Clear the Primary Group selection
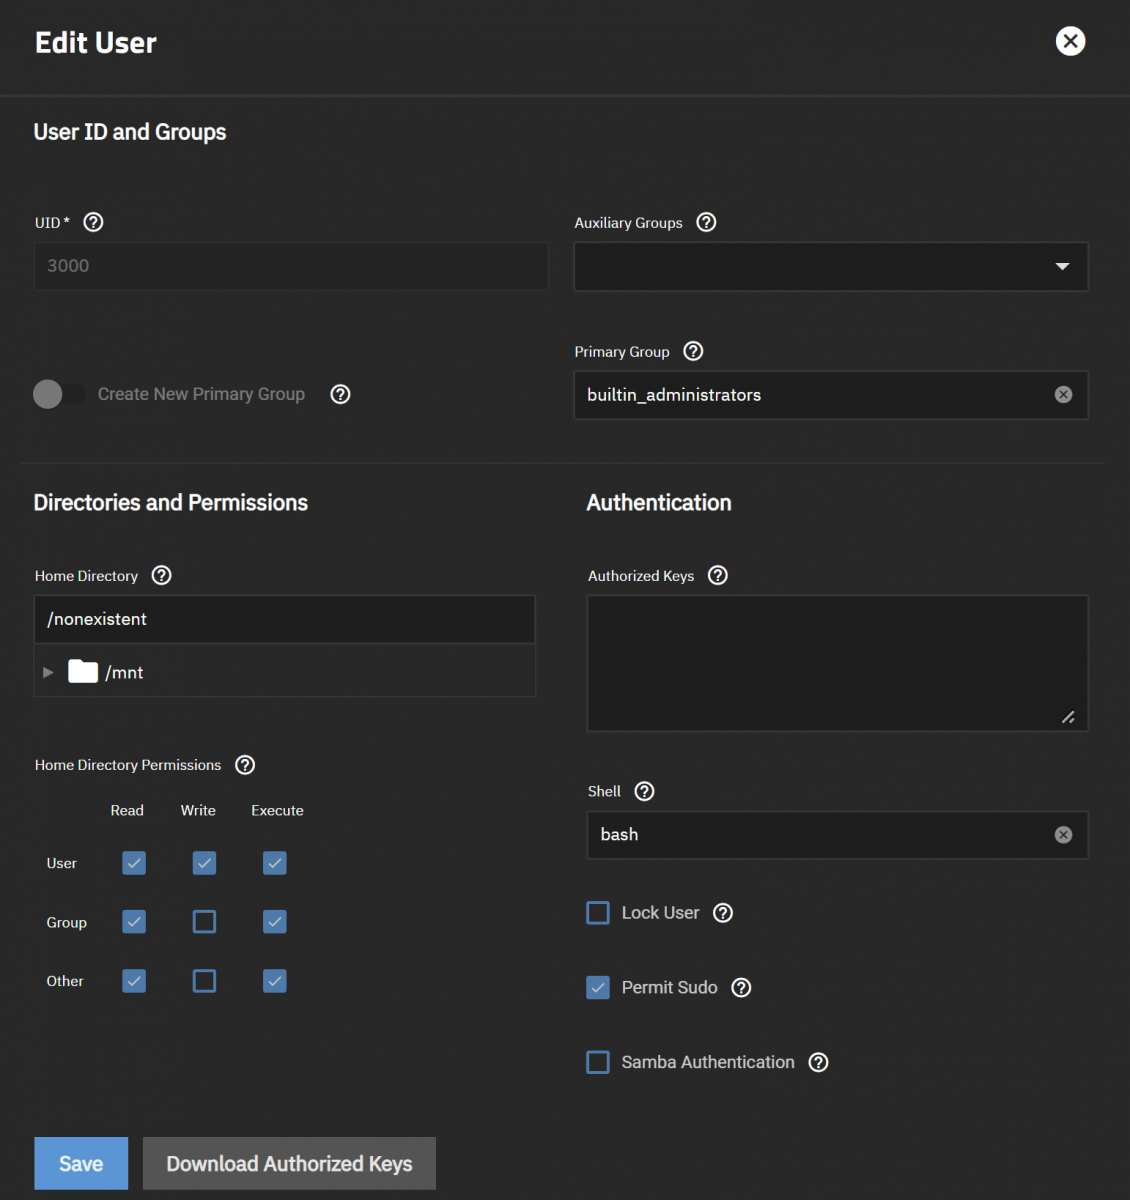Image resolution: width=1130 pixels, height=1200 pixels. [x=1063, y=395]
